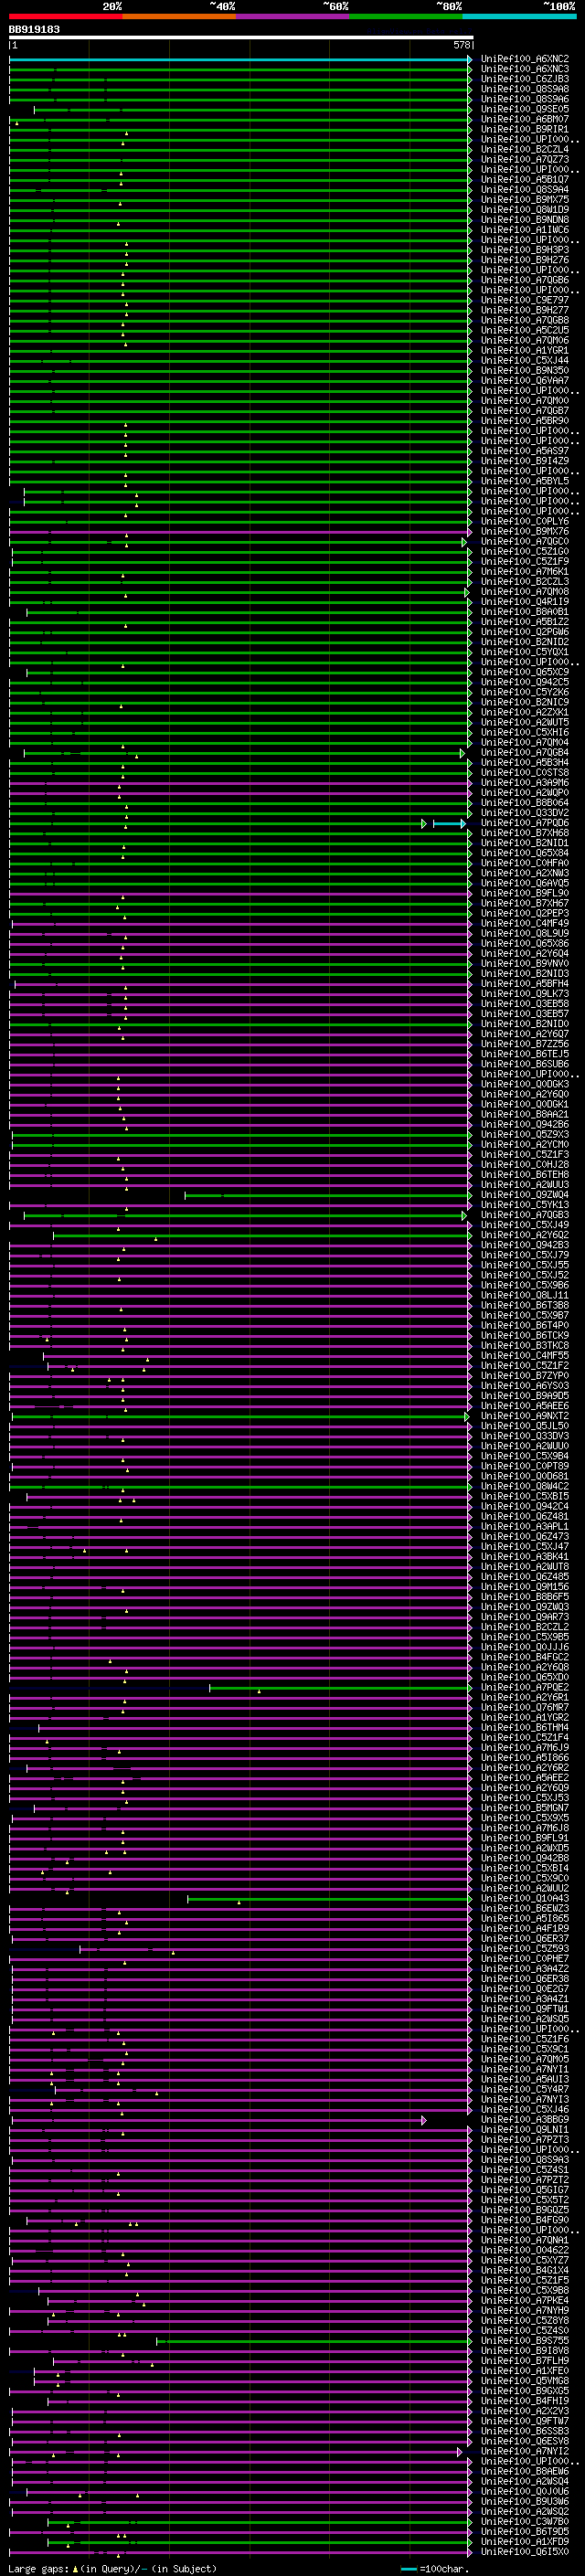Select the UniRef100_A7PKE4 label
The height and width of the screenshot is (2576, 585).
[x=525, y=2300]
